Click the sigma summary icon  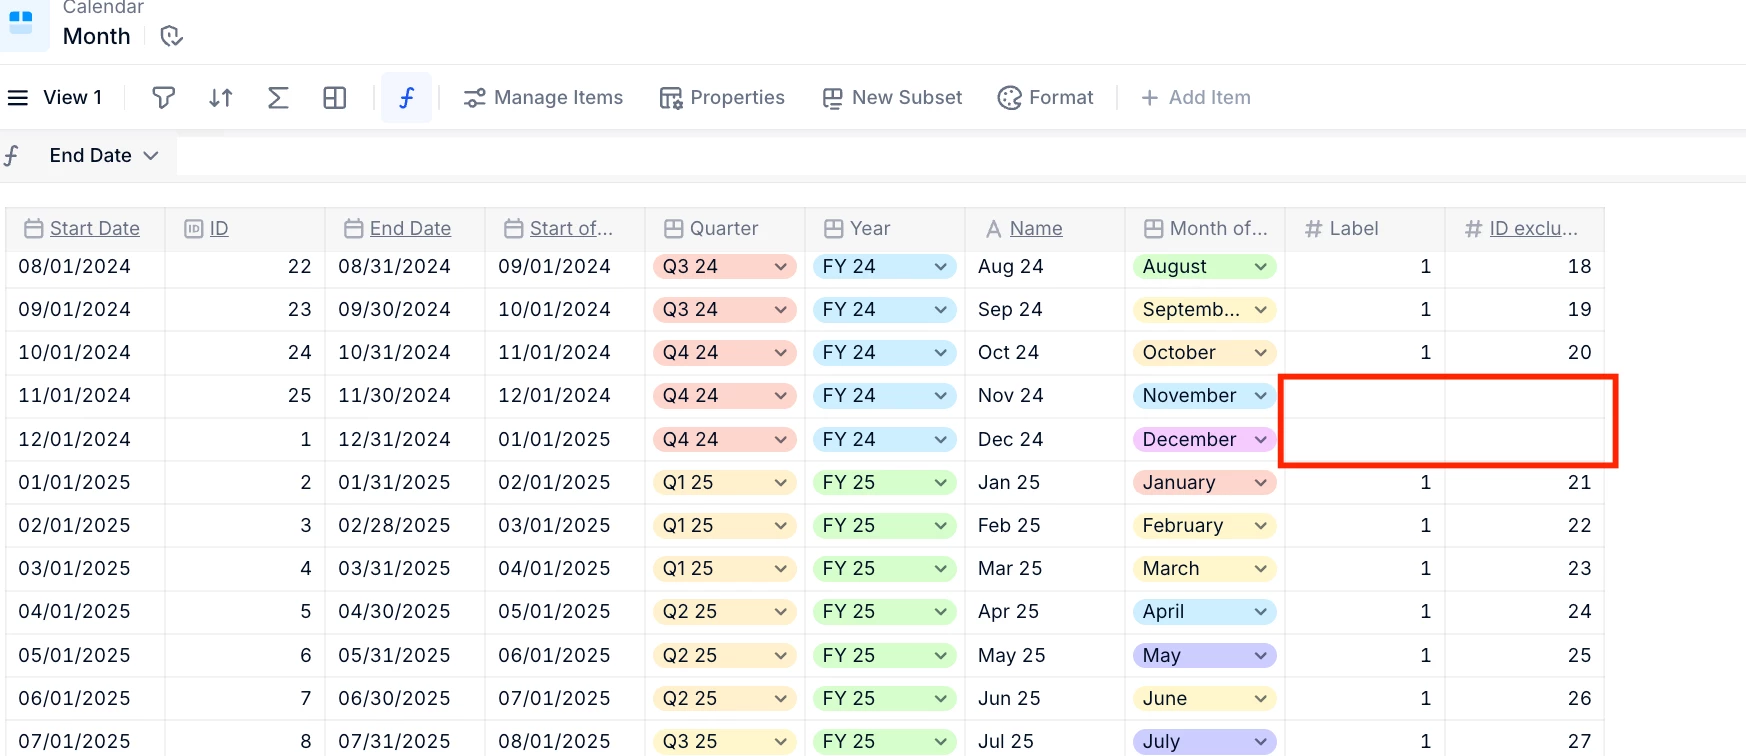(x=278, y=97)
